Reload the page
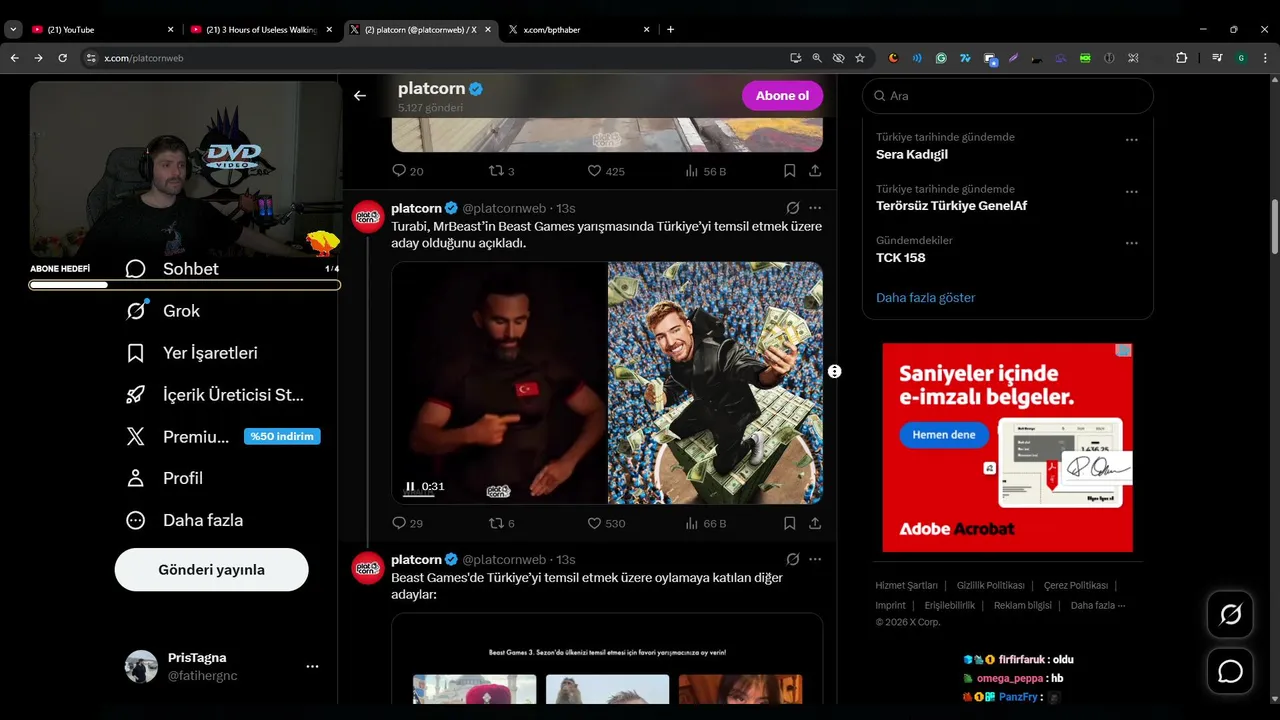 coord(63,58)
